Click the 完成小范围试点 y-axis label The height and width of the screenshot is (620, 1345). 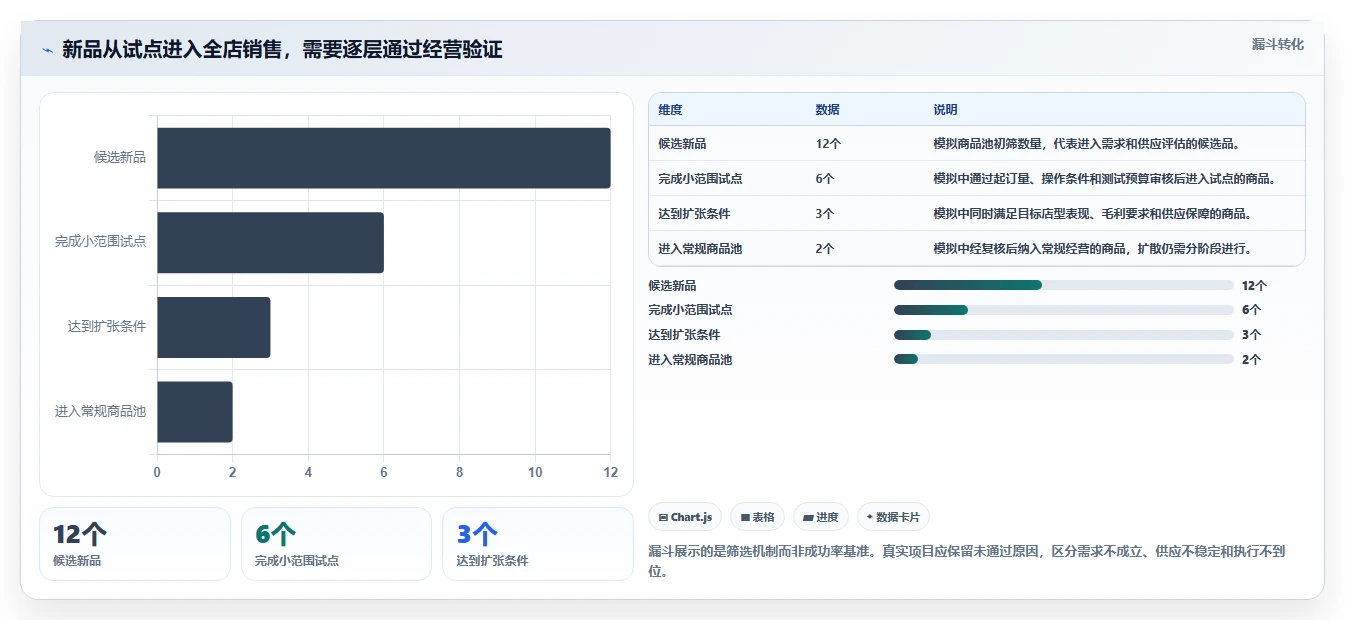tap(100, 242)
